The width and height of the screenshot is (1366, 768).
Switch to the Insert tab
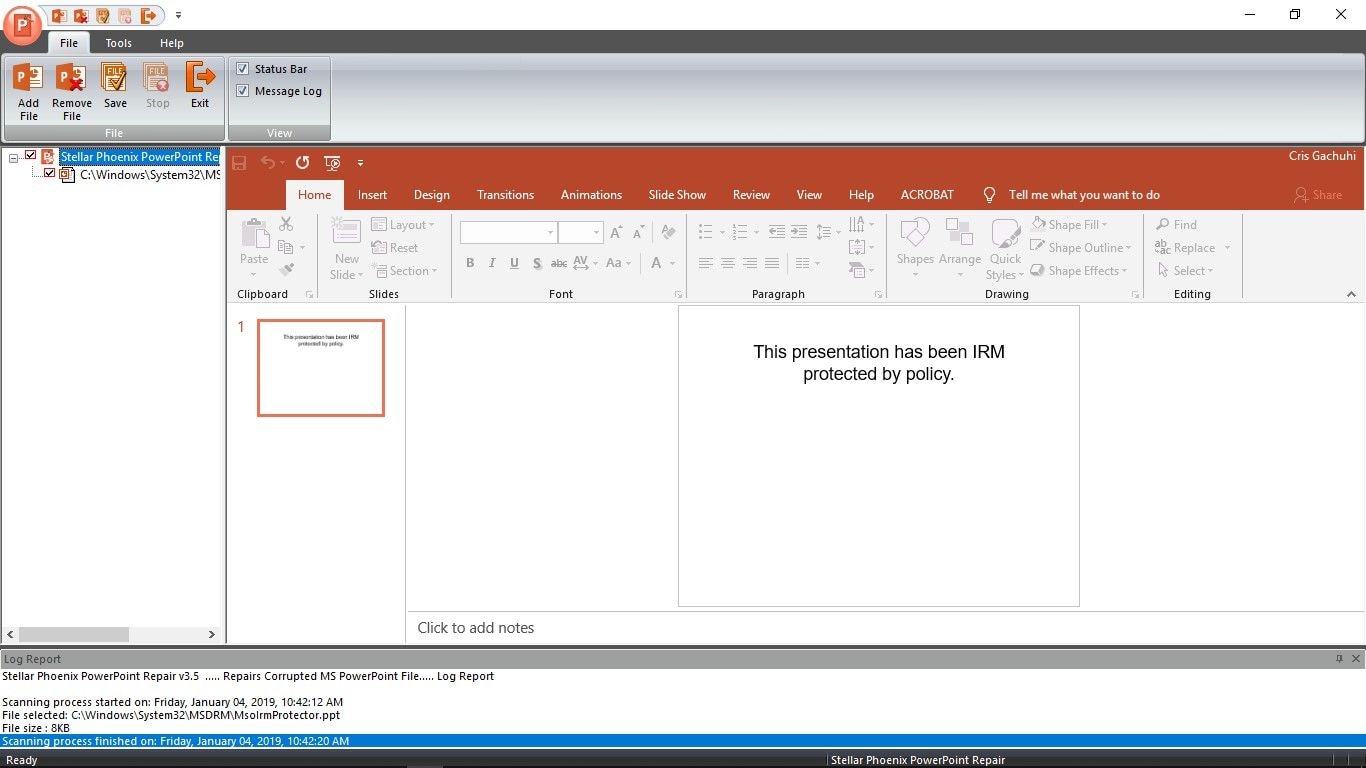click(373, 195)
